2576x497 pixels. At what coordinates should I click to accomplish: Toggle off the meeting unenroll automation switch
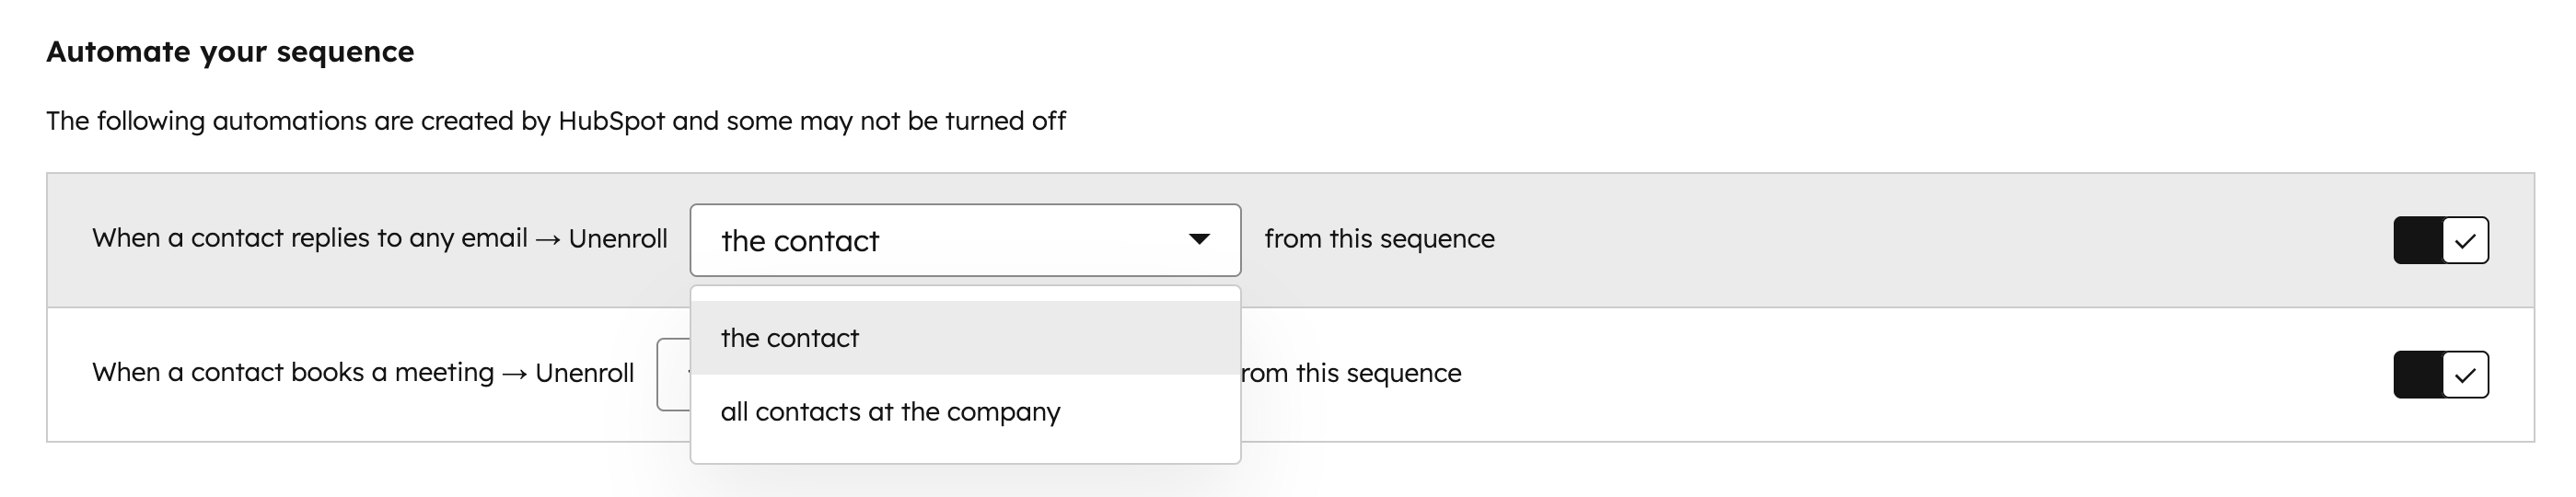coord(2440,375)
